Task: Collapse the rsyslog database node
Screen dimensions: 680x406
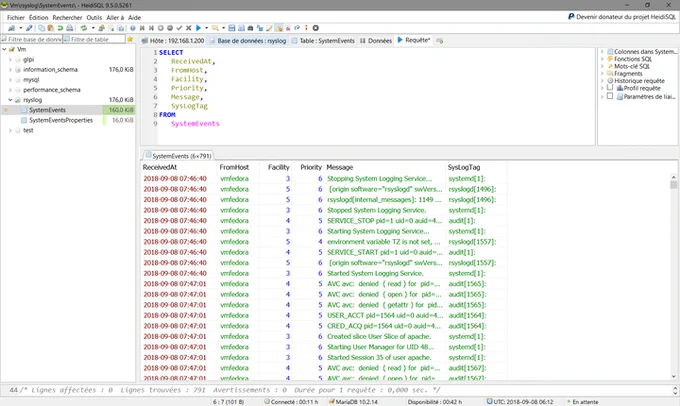Action: (10, 100)
